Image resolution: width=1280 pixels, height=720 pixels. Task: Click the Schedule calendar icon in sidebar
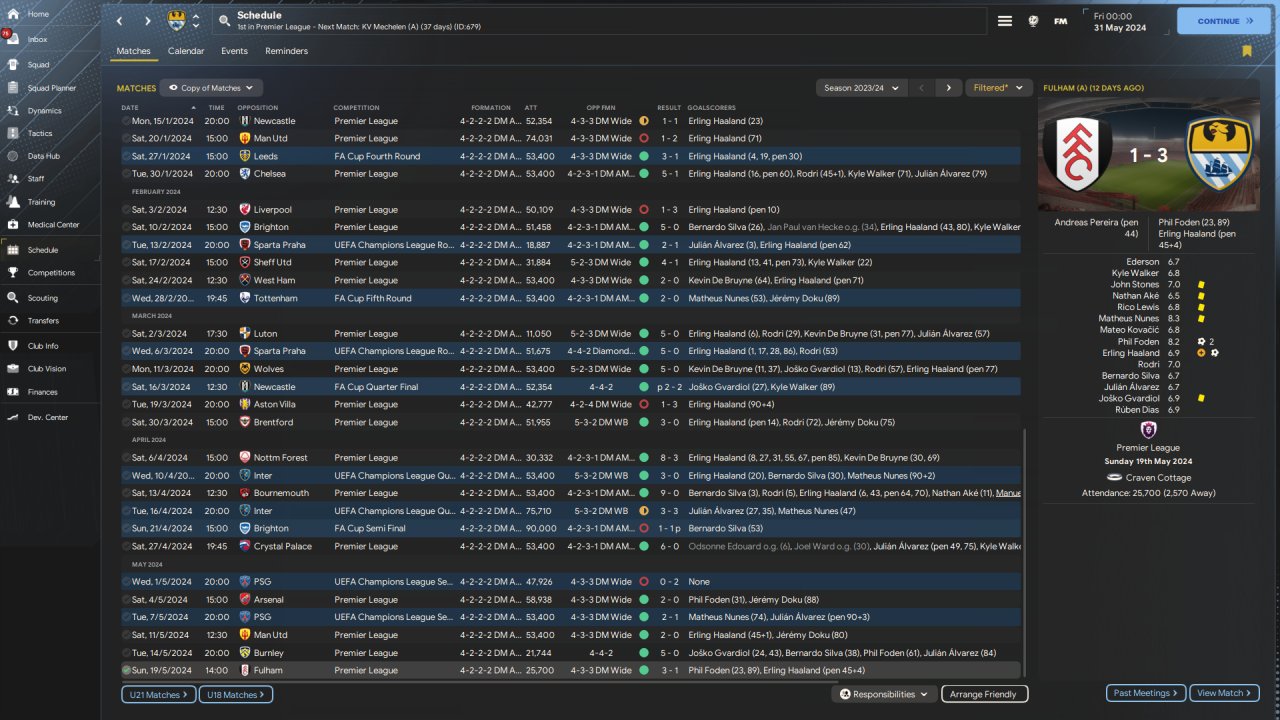(14, 250)
